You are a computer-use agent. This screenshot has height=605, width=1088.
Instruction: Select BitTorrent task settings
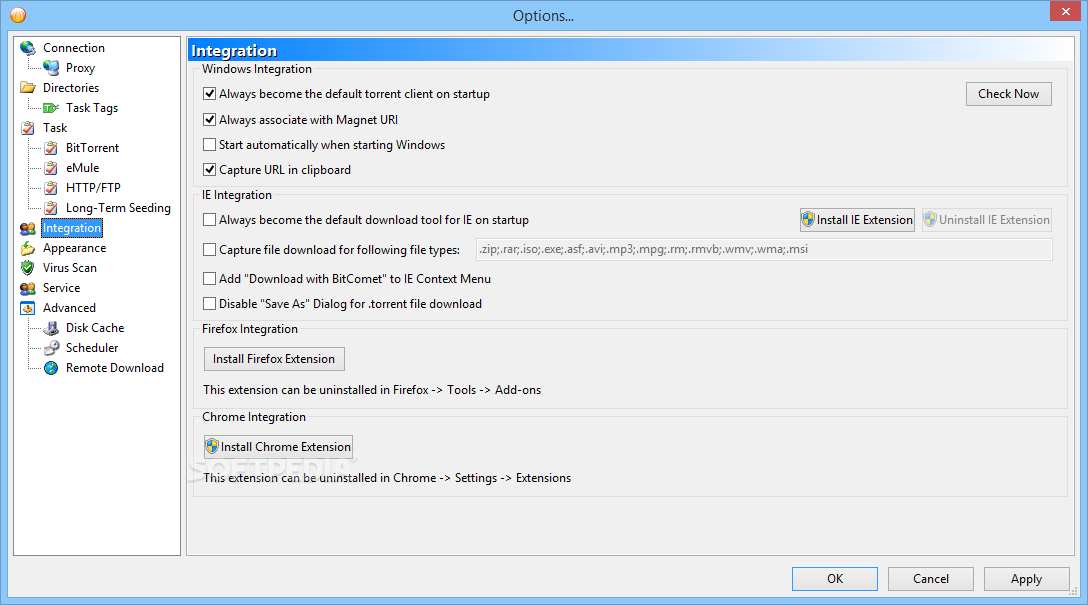92,148
